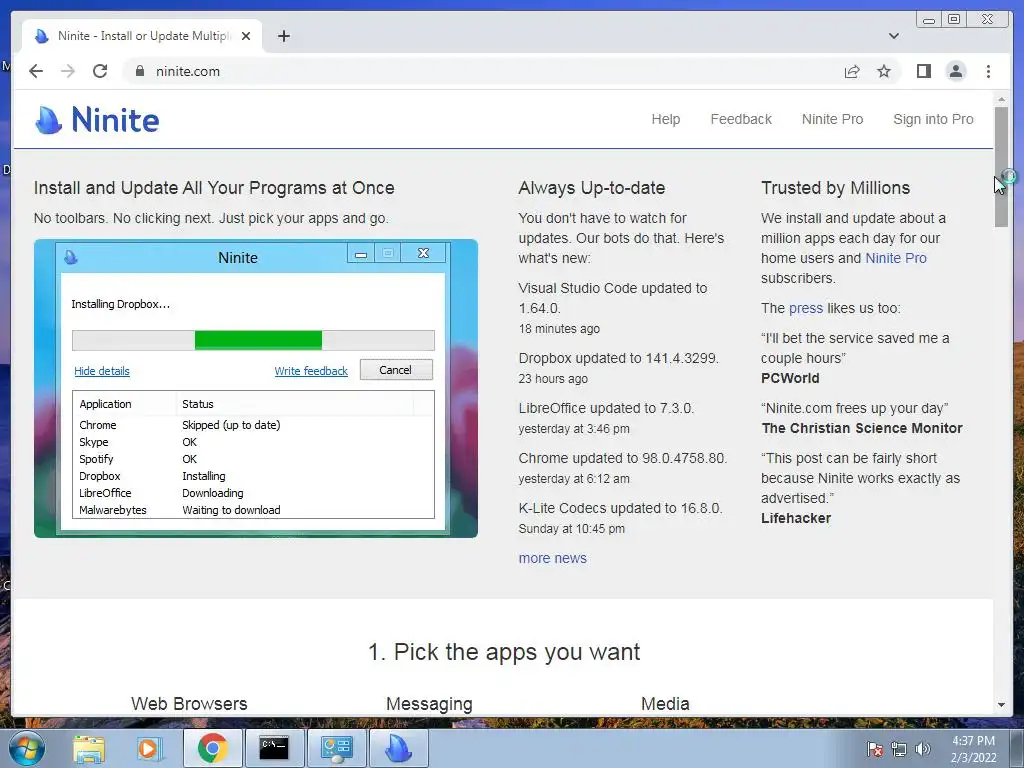Open a new tab with the plus button
Screen dimensions: 1024x768
(x=283, y=36)
